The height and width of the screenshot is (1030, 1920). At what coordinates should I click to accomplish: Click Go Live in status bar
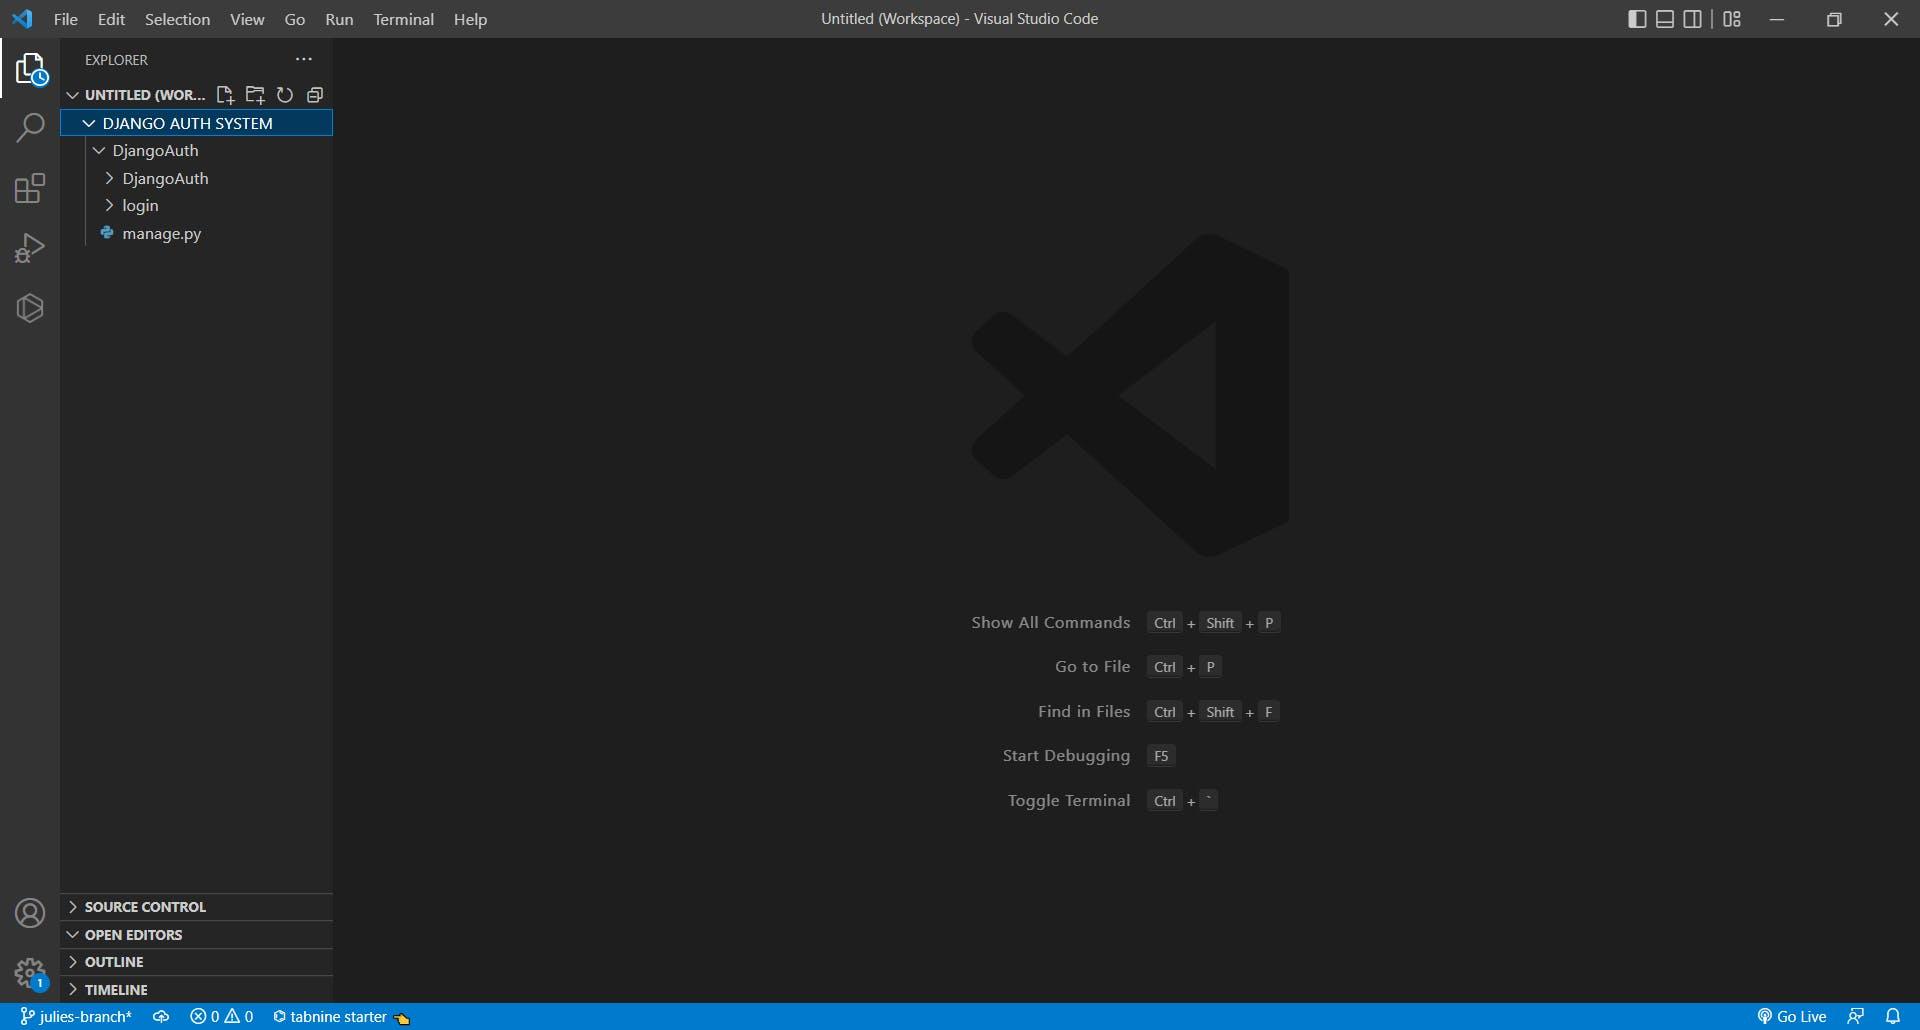(1792, 1017)
